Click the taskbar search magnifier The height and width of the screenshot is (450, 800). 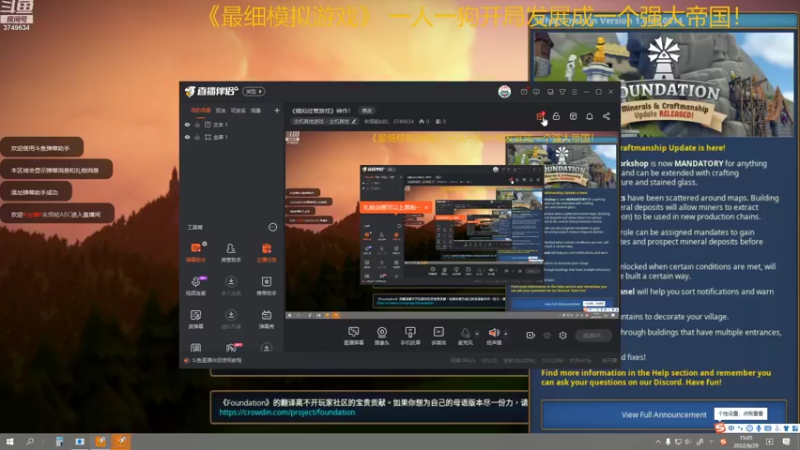click(x=30, y=441)
